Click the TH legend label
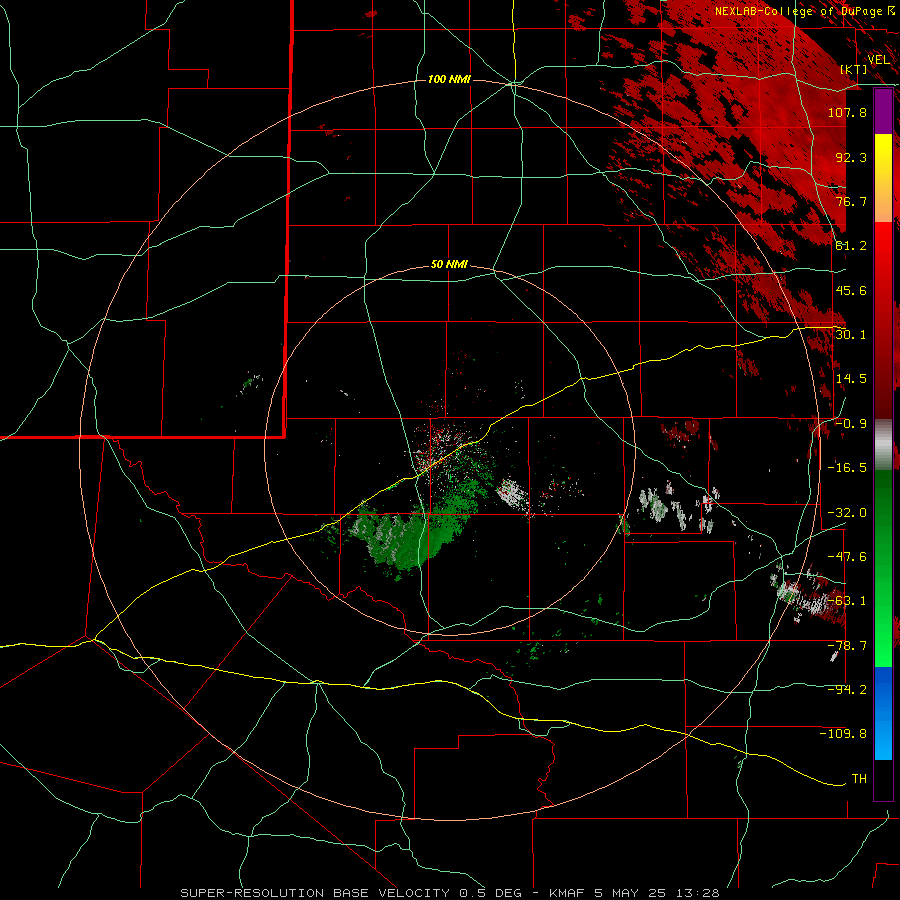 point(859,779)
